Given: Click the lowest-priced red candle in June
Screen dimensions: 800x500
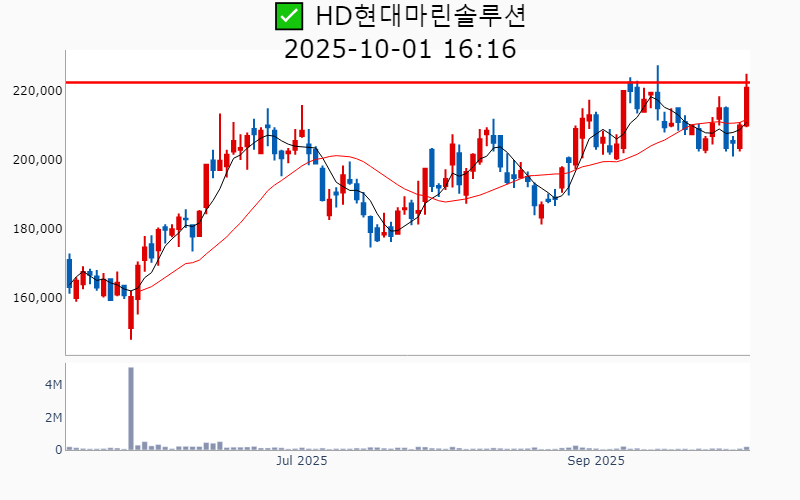Looking at the screenshot, I should [x=131, y=312].
